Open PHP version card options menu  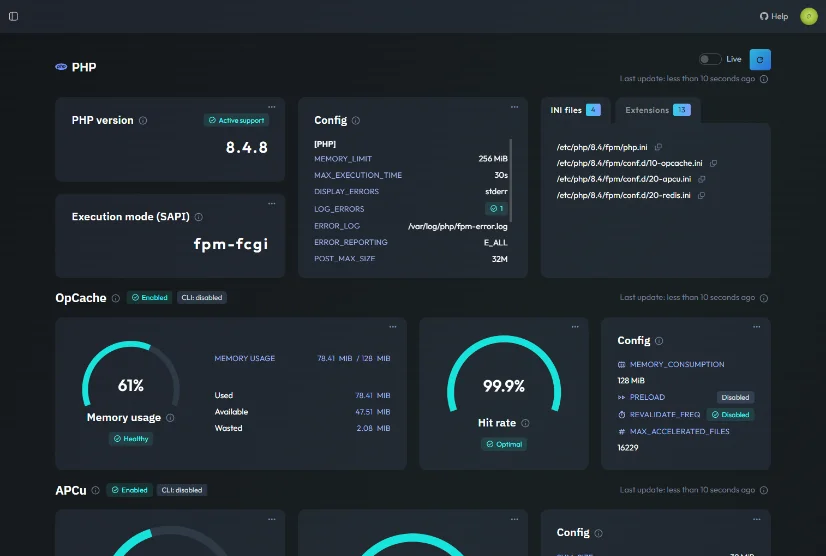tap(272, 107)
